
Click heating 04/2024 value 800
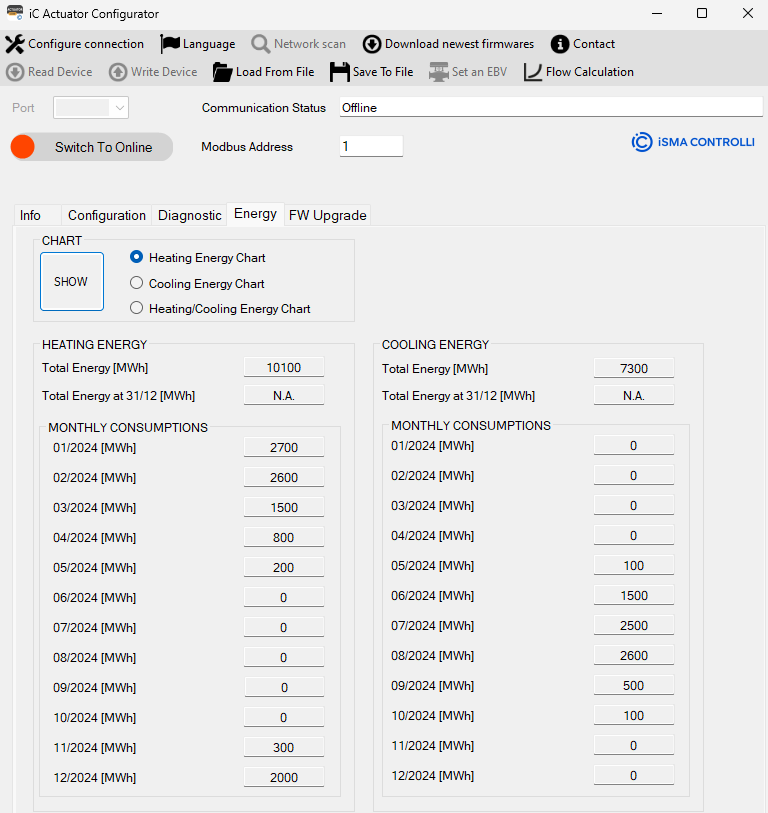tap(284, 537)
